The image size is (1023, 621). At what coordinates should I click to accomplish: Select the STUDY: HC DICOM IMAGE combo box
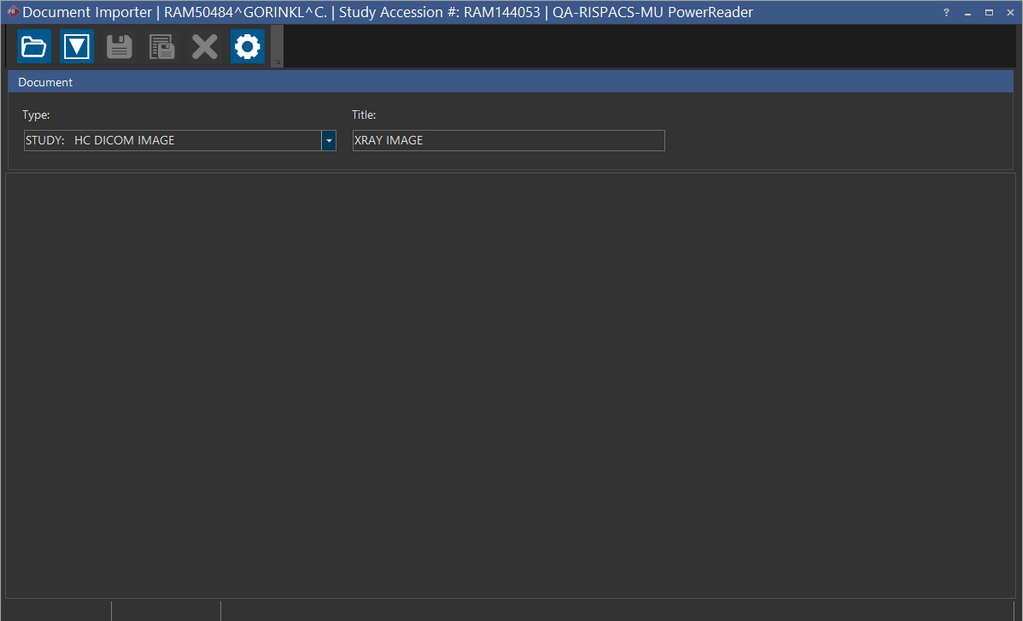172,141
